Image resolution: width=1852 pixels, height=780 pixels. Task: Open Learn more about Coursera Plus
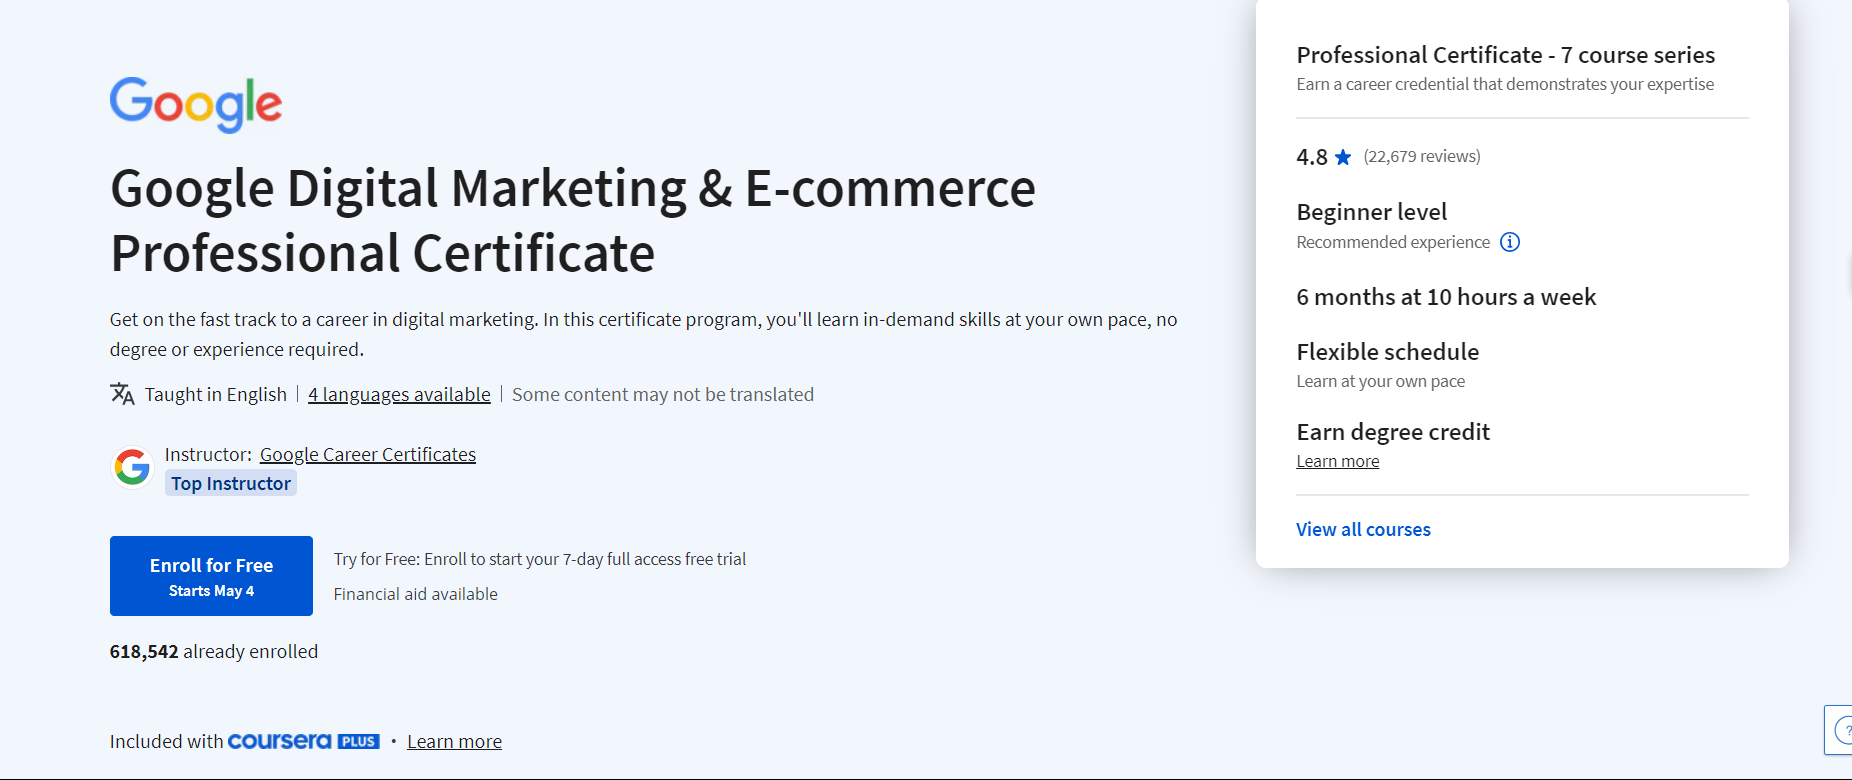(x=455, y=741)
